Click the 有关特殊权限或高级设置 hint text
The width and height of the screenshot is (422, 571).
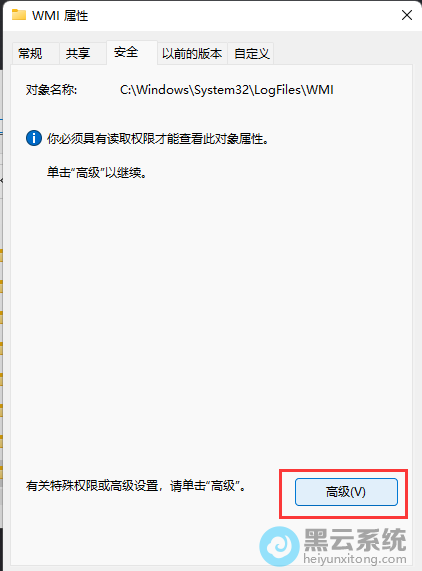[x=136, y=486]
